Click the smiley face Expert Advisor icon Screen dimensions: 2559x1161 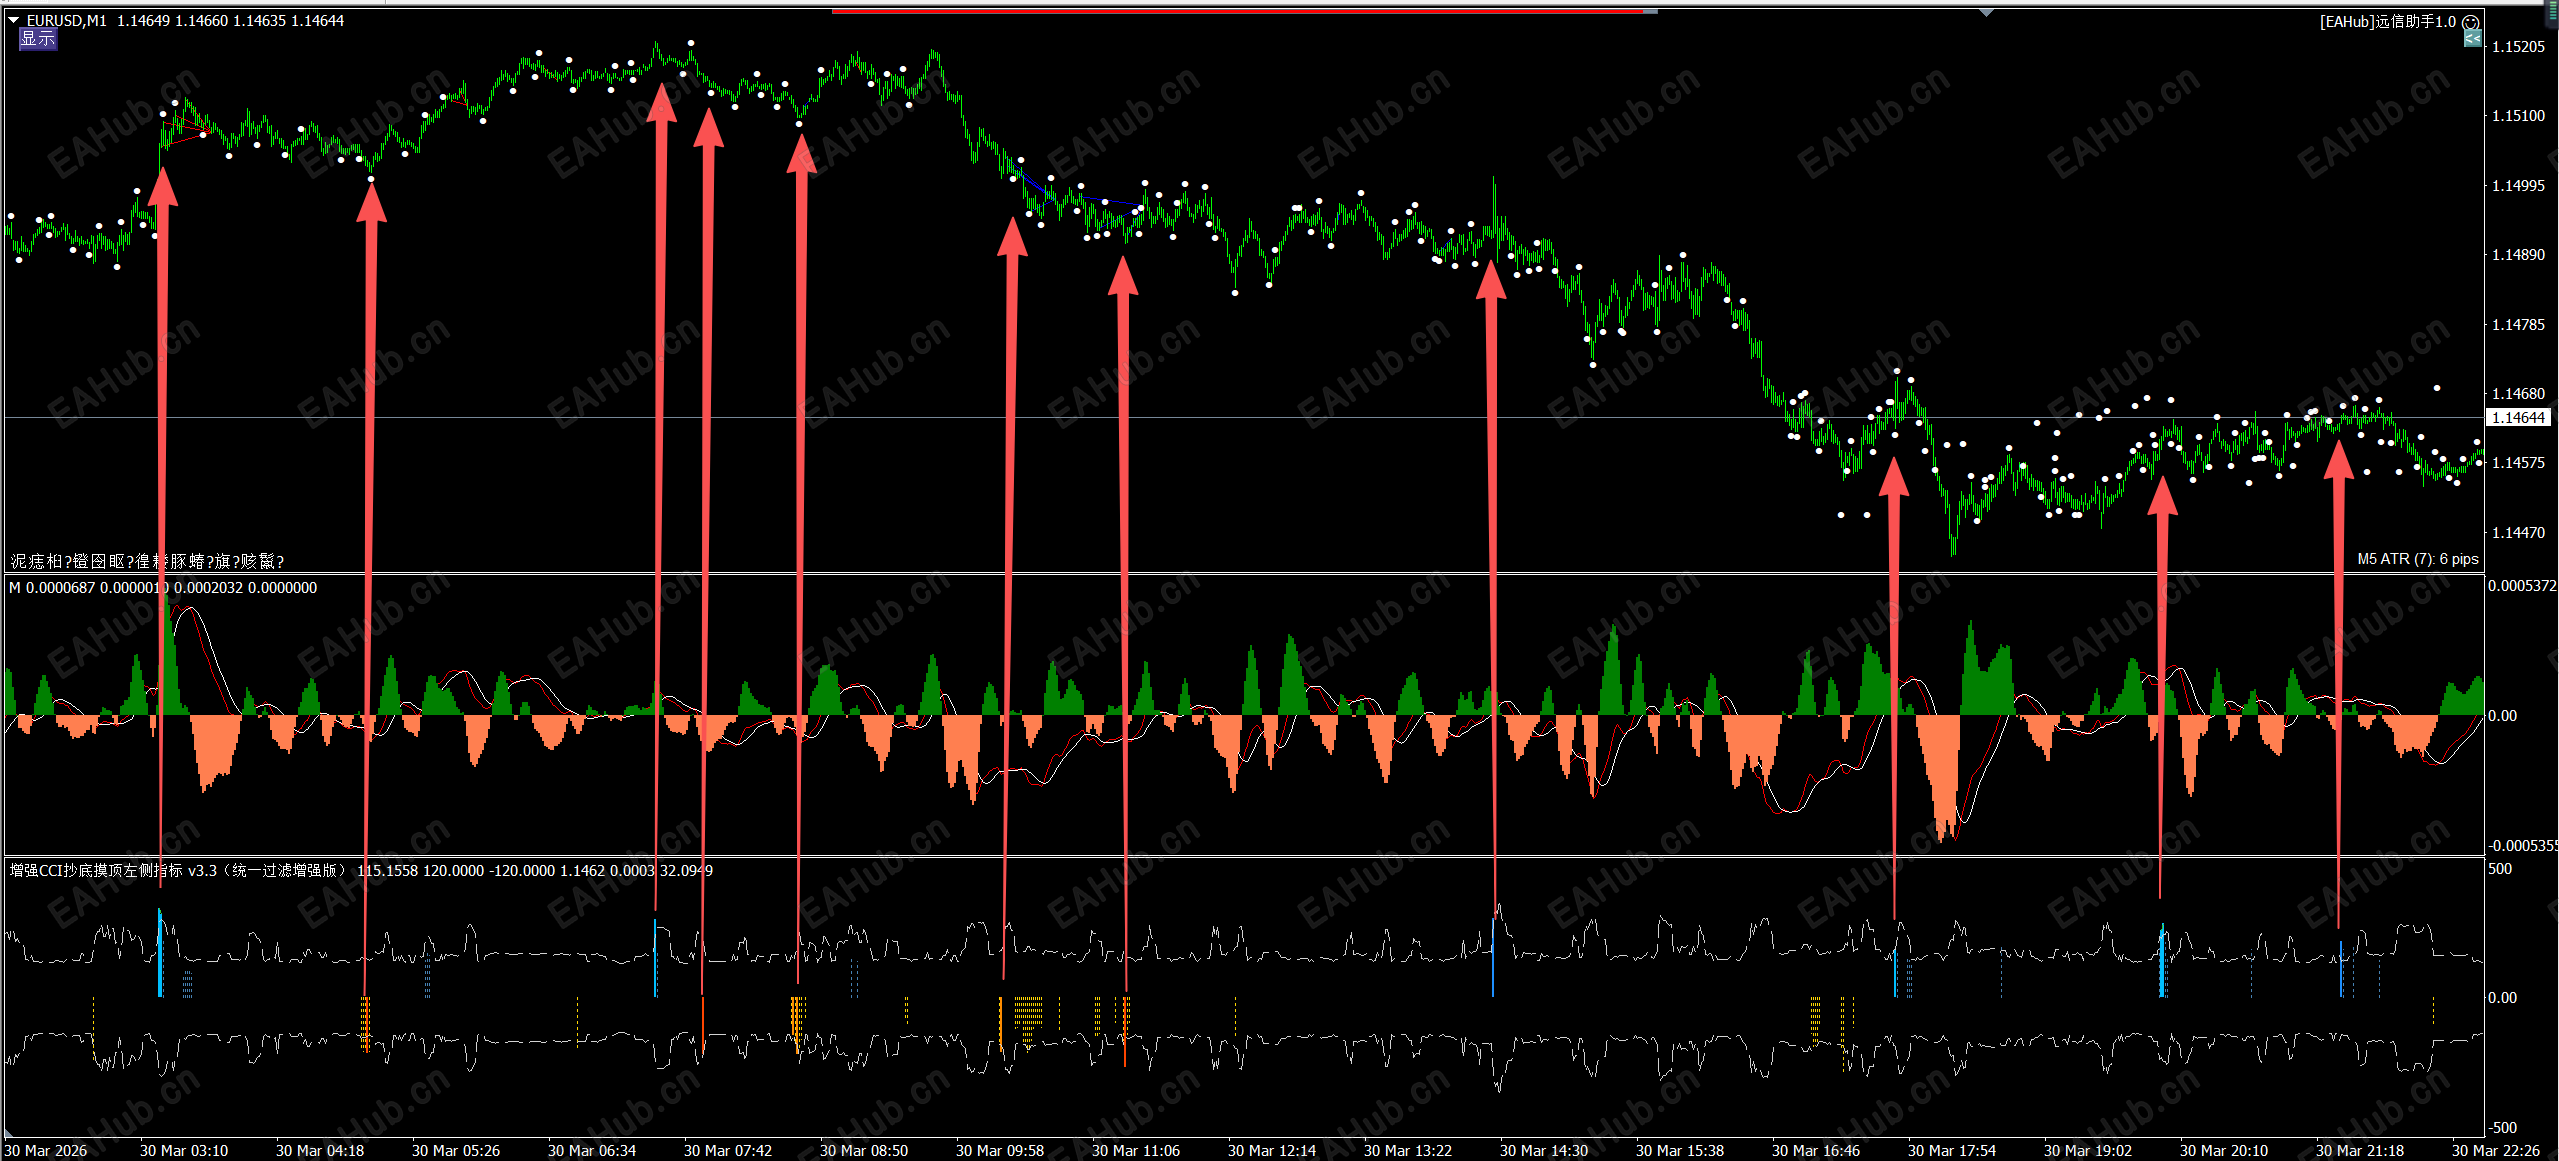tap(2471, 22)
